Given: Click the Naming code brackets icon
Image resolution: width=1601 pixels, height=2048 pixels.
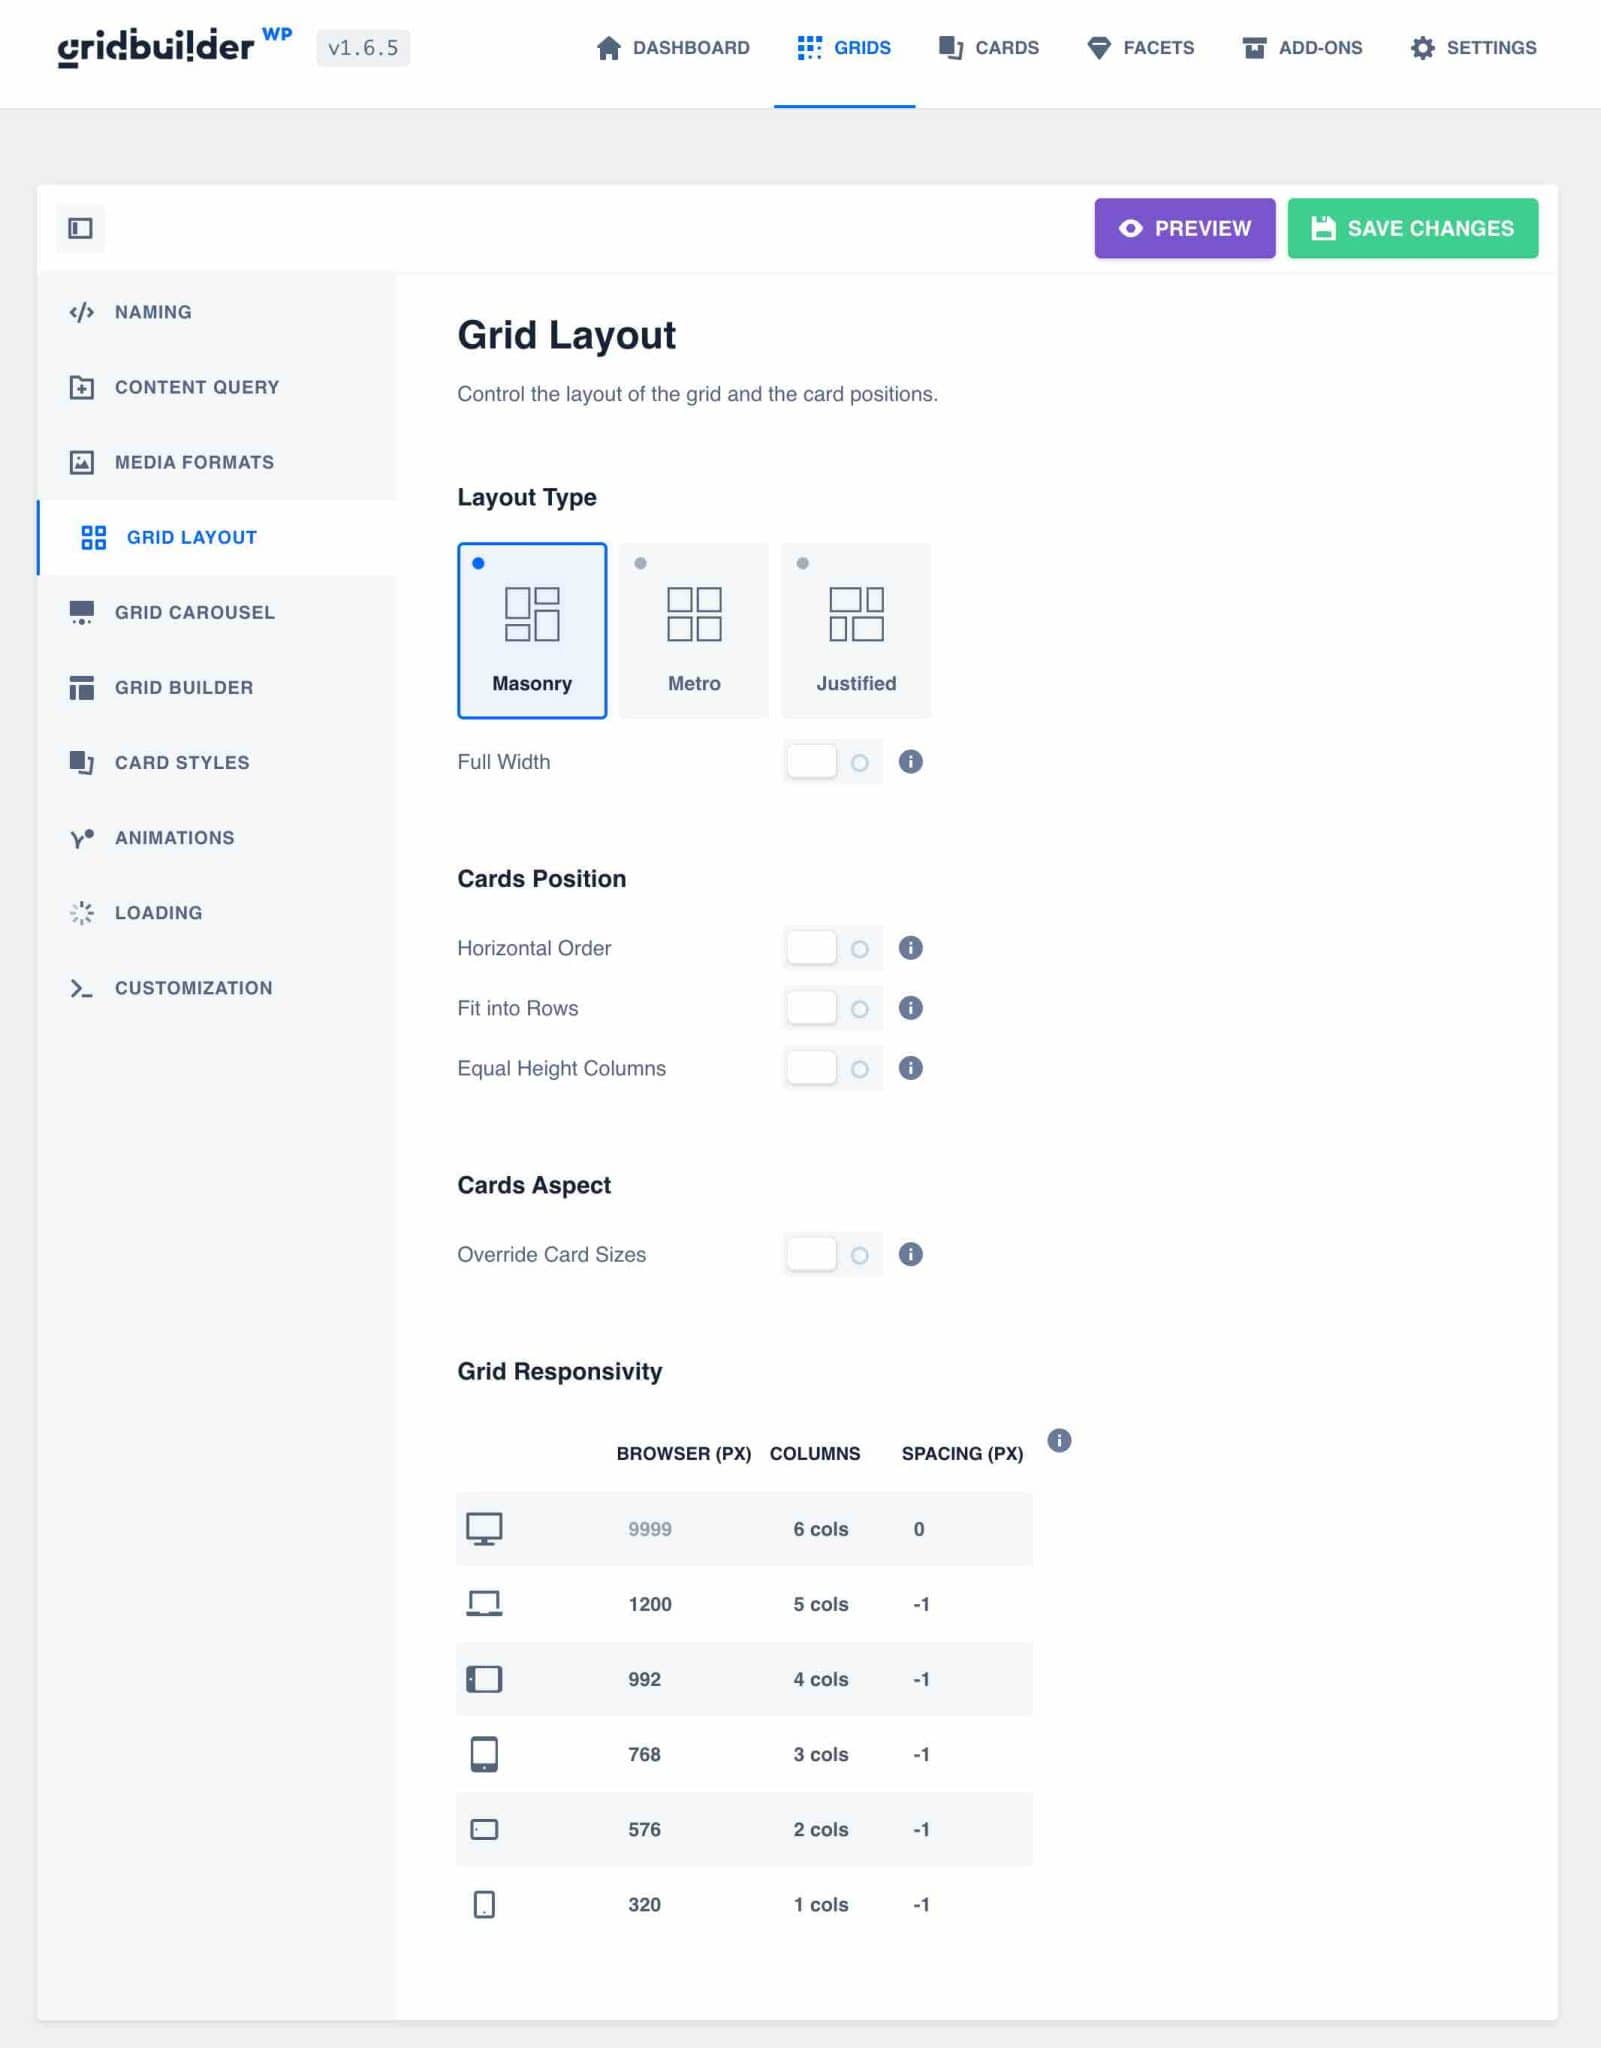Looking at the screenshot, I should pos(81,312).
